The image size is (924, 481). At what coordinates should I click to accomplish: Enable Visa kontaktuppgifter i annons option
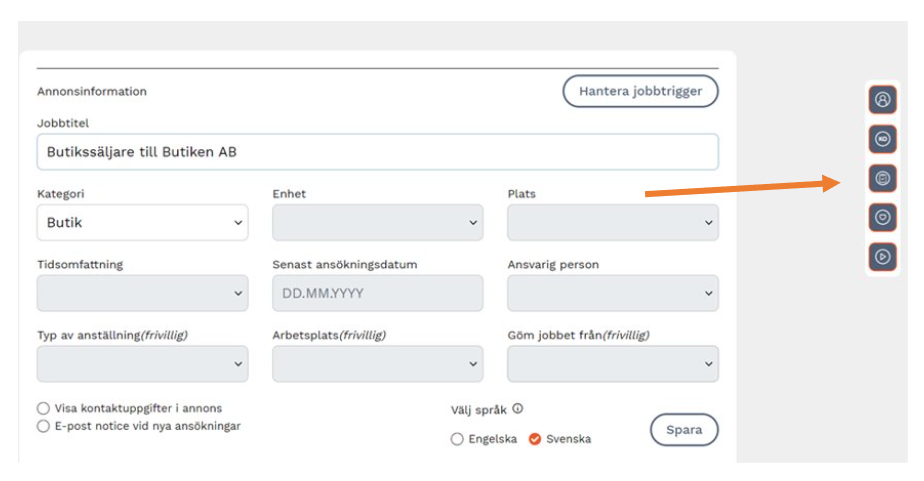click(43, 408)
